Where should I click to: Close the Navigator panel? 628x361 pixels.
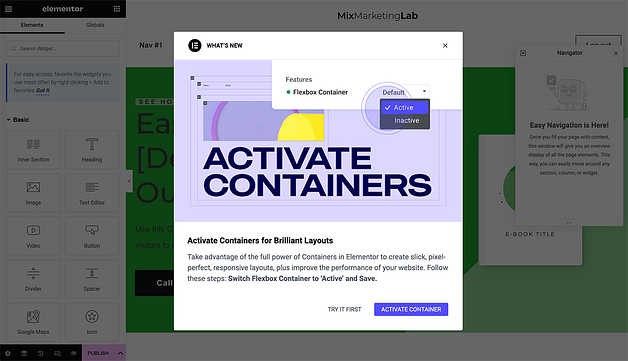pos(616,53)
